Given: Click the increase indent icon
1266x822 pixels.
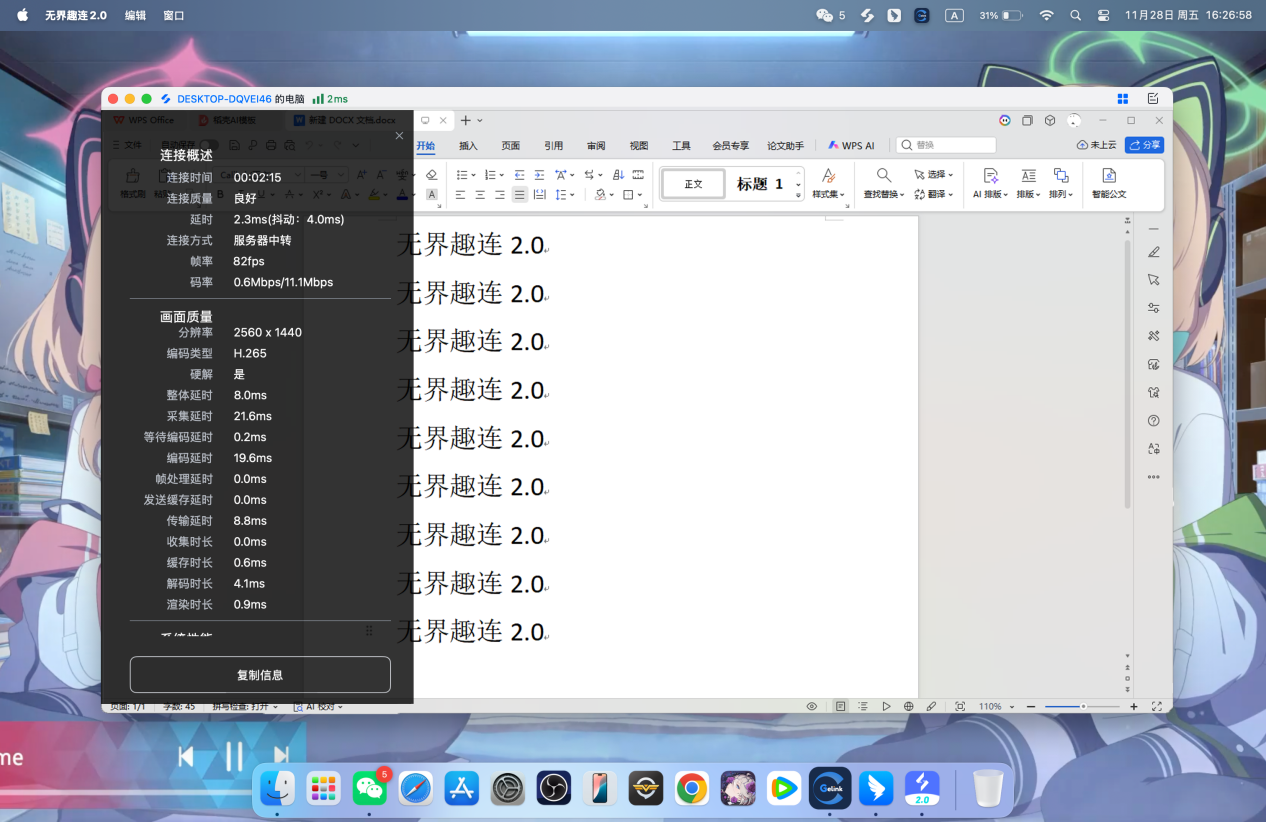Looking at the screenshot, I should coord(539,175).
